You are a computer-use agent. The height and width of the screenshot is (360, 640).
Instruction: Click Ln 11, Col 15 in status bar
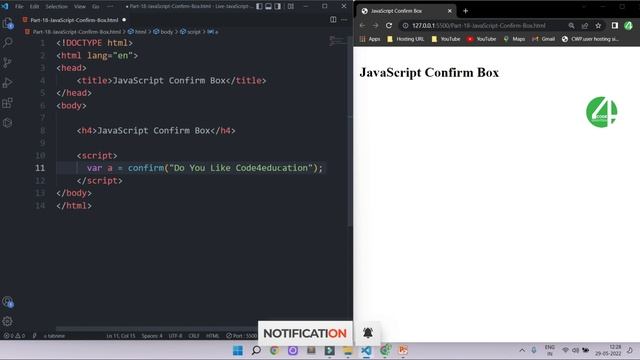[x=121, y=336]
